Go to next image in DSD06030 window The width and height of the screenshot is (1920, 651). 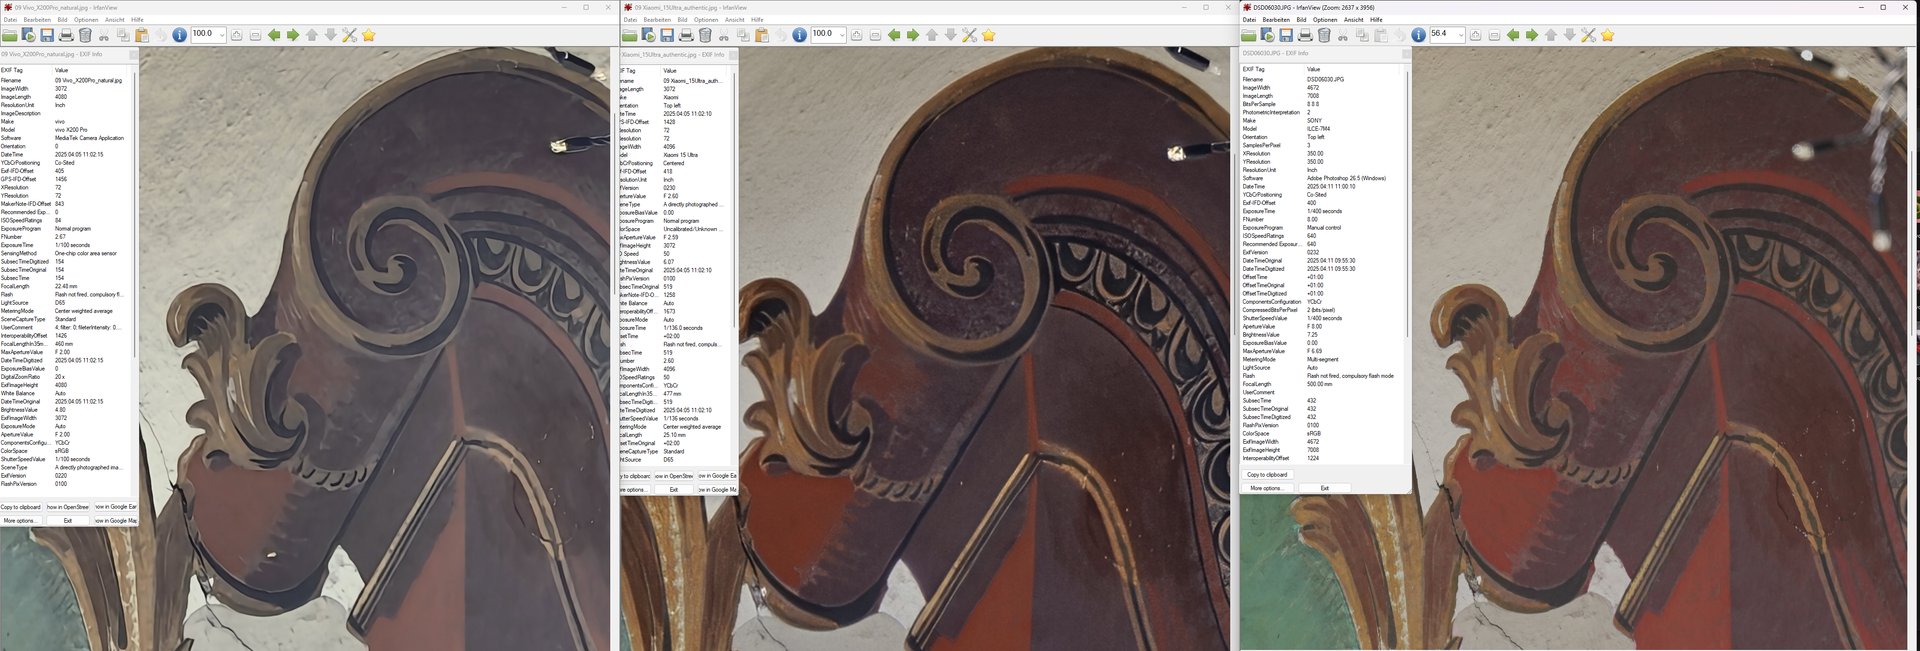click(x=1532, y=35)
